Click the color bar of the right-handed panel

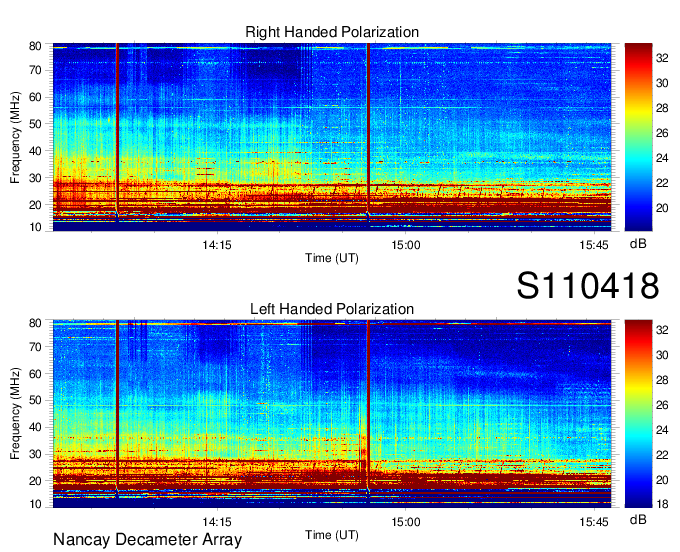tap(638, 137)
